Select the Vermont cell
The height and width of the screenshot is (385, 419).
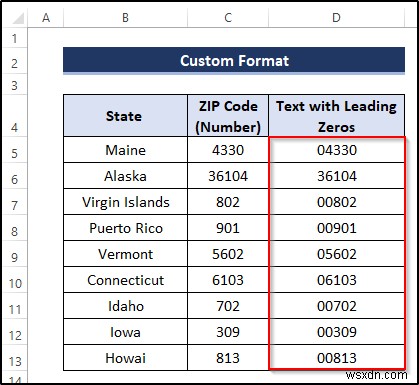(x=125, y=254)
